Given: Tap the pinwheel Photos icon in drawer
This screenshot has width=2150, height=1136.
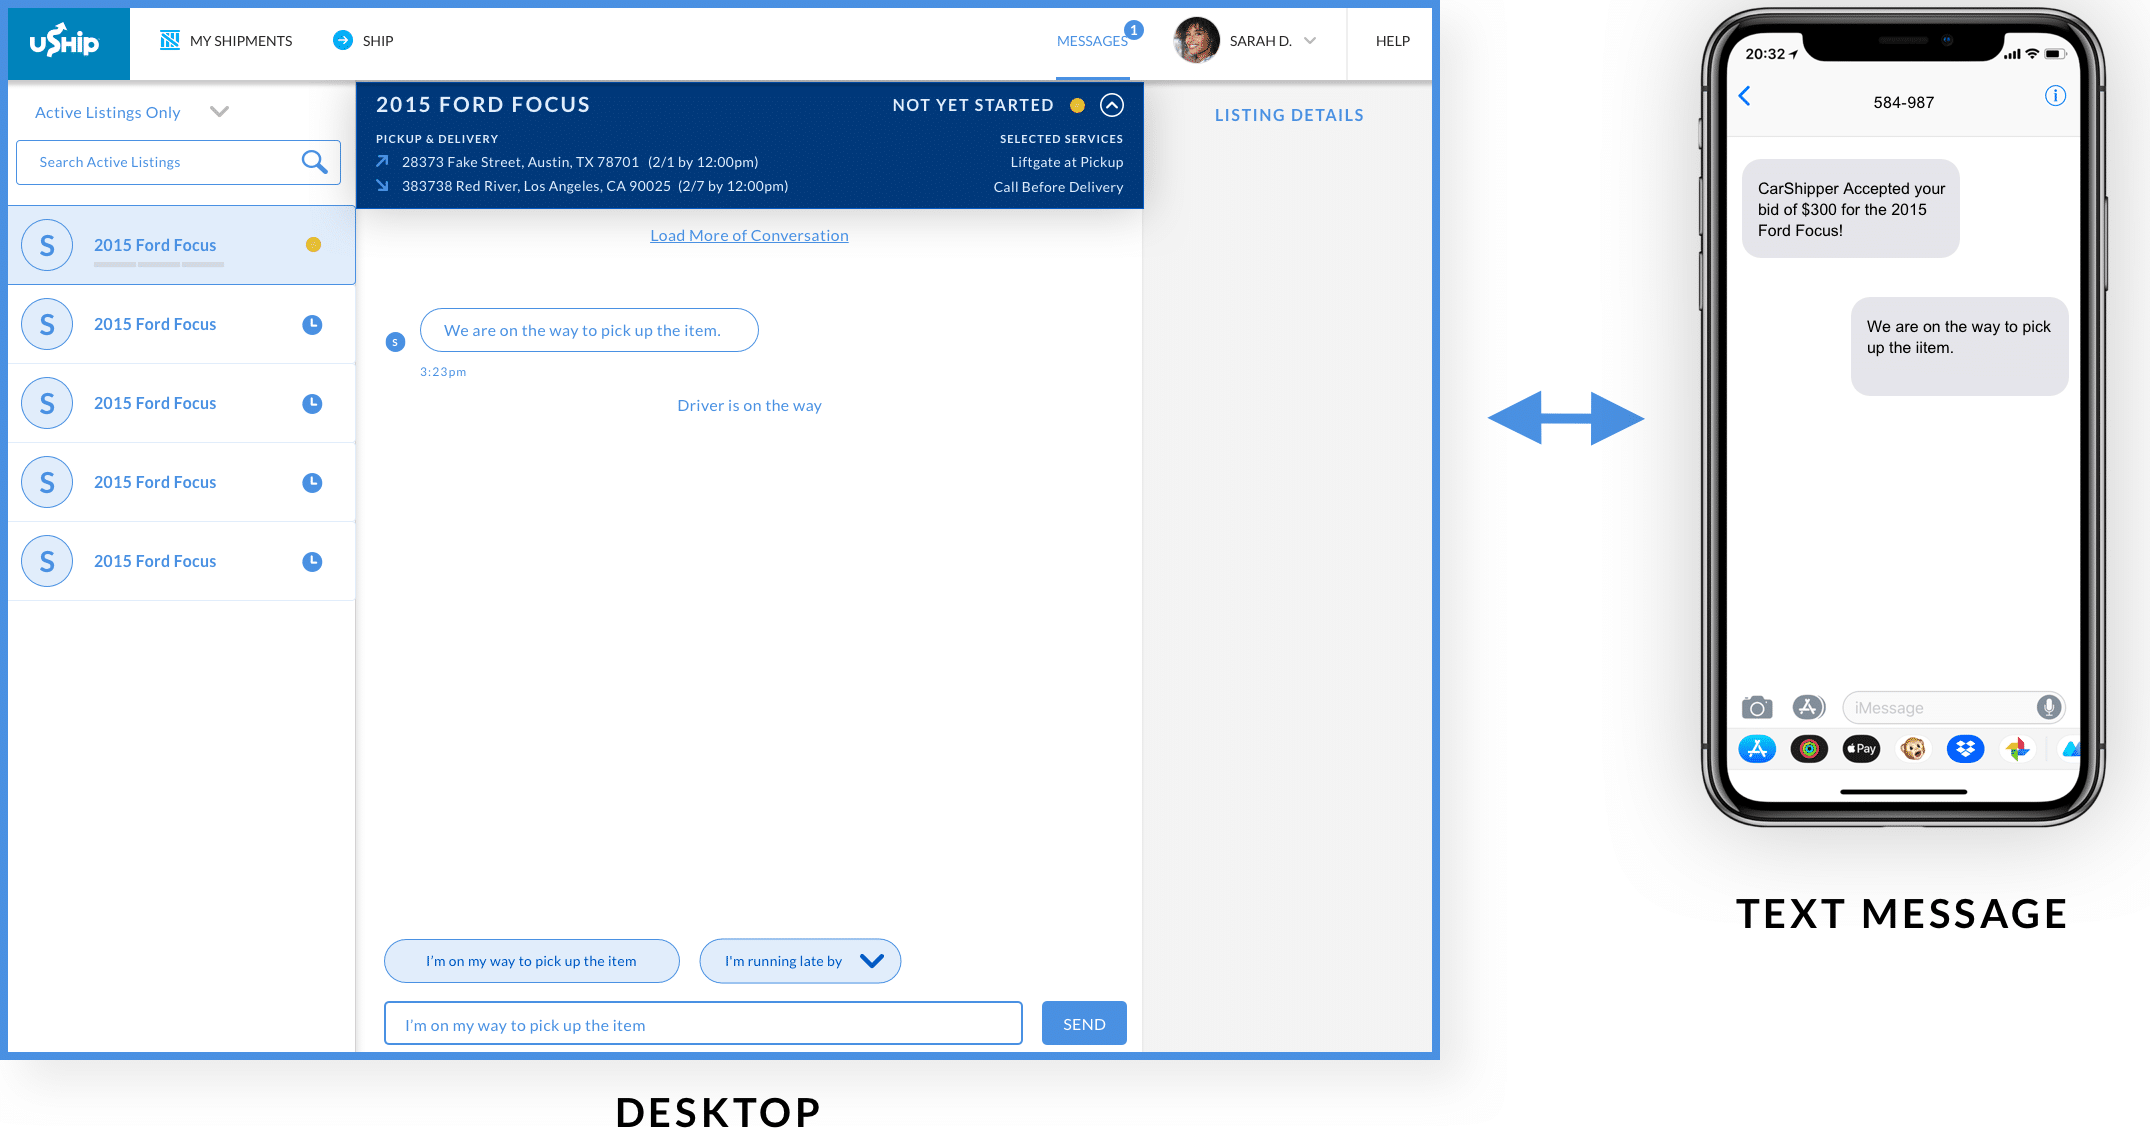Looking at the screenshot, I should point(2017,749).
